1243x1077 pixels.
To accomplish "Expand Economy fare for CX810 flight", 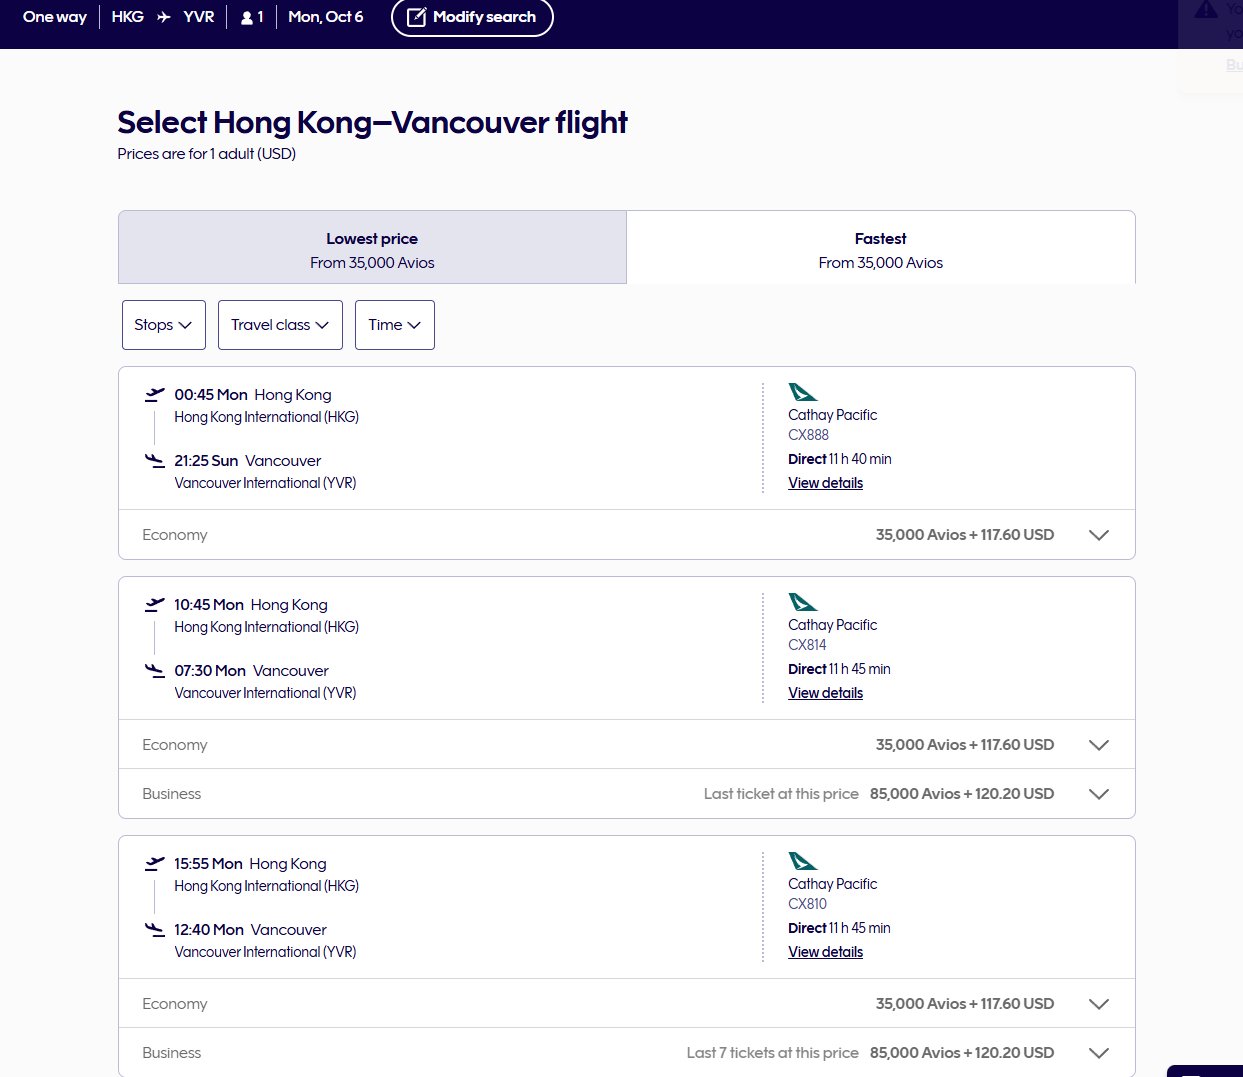I will pyautogui.click(x=1098, y=1004).
